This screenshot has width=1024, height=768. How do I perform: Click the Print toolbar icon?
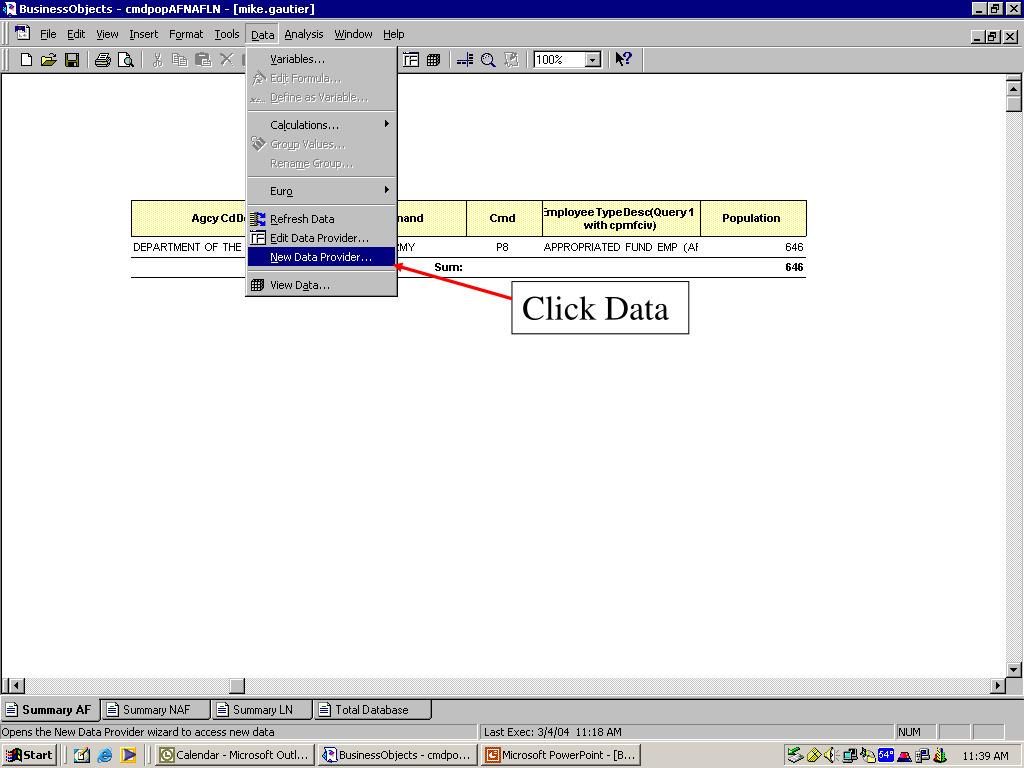click(102, 60)
